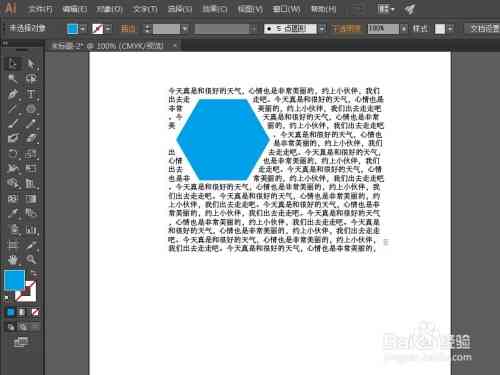Select the Scale tool
Image resolution: width=500 pixels, height=375 pixels.
point(31,153)
